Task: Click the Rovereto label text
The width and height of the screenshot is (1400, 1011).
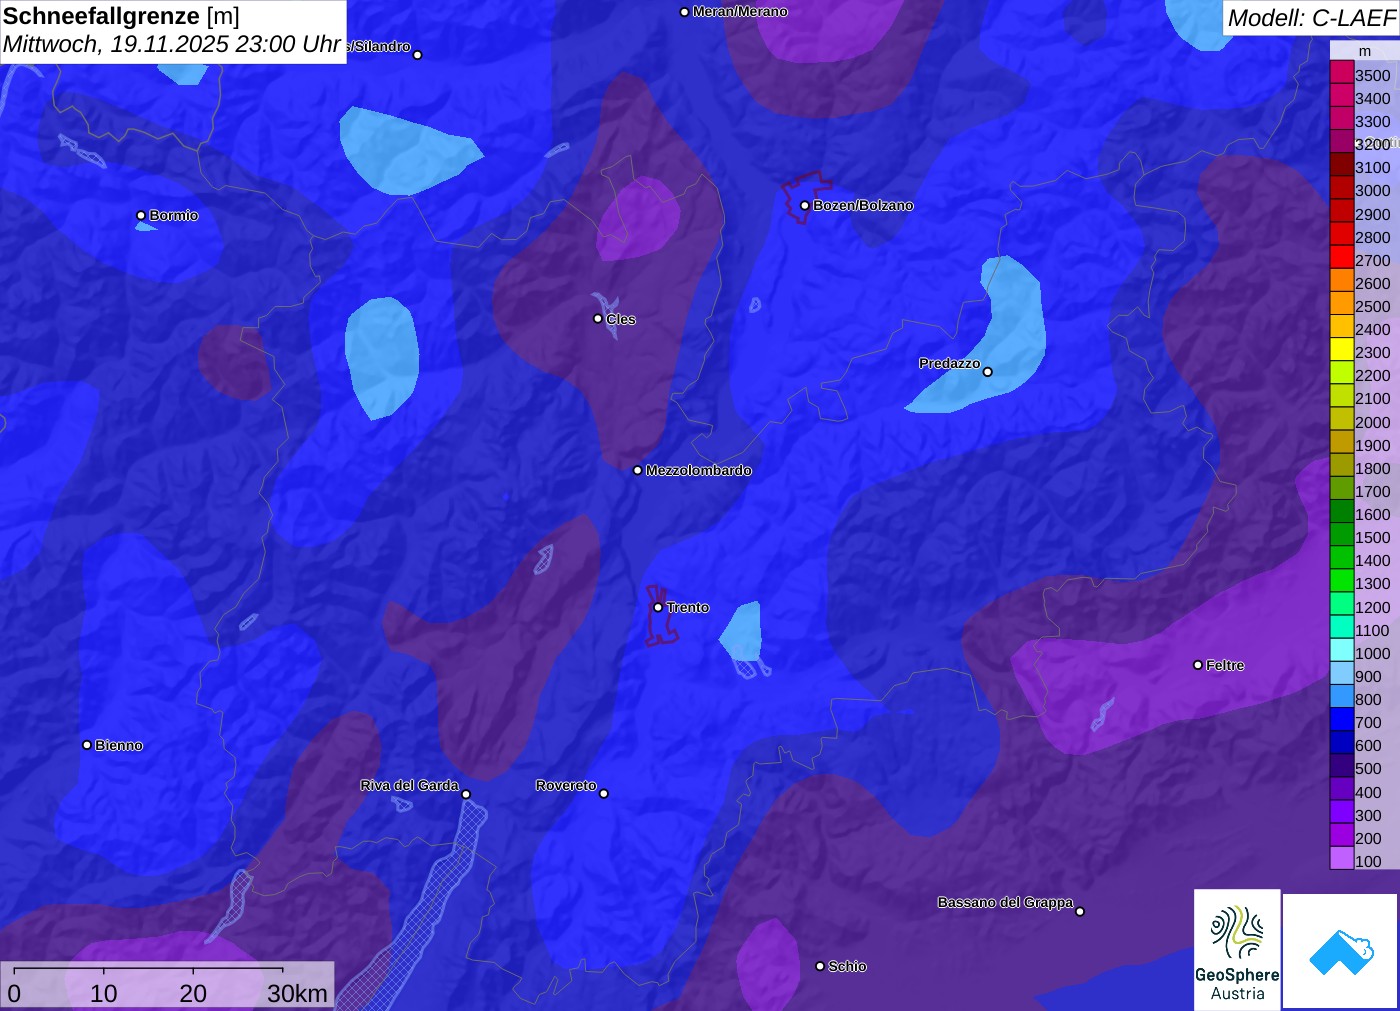Action: 566,785
